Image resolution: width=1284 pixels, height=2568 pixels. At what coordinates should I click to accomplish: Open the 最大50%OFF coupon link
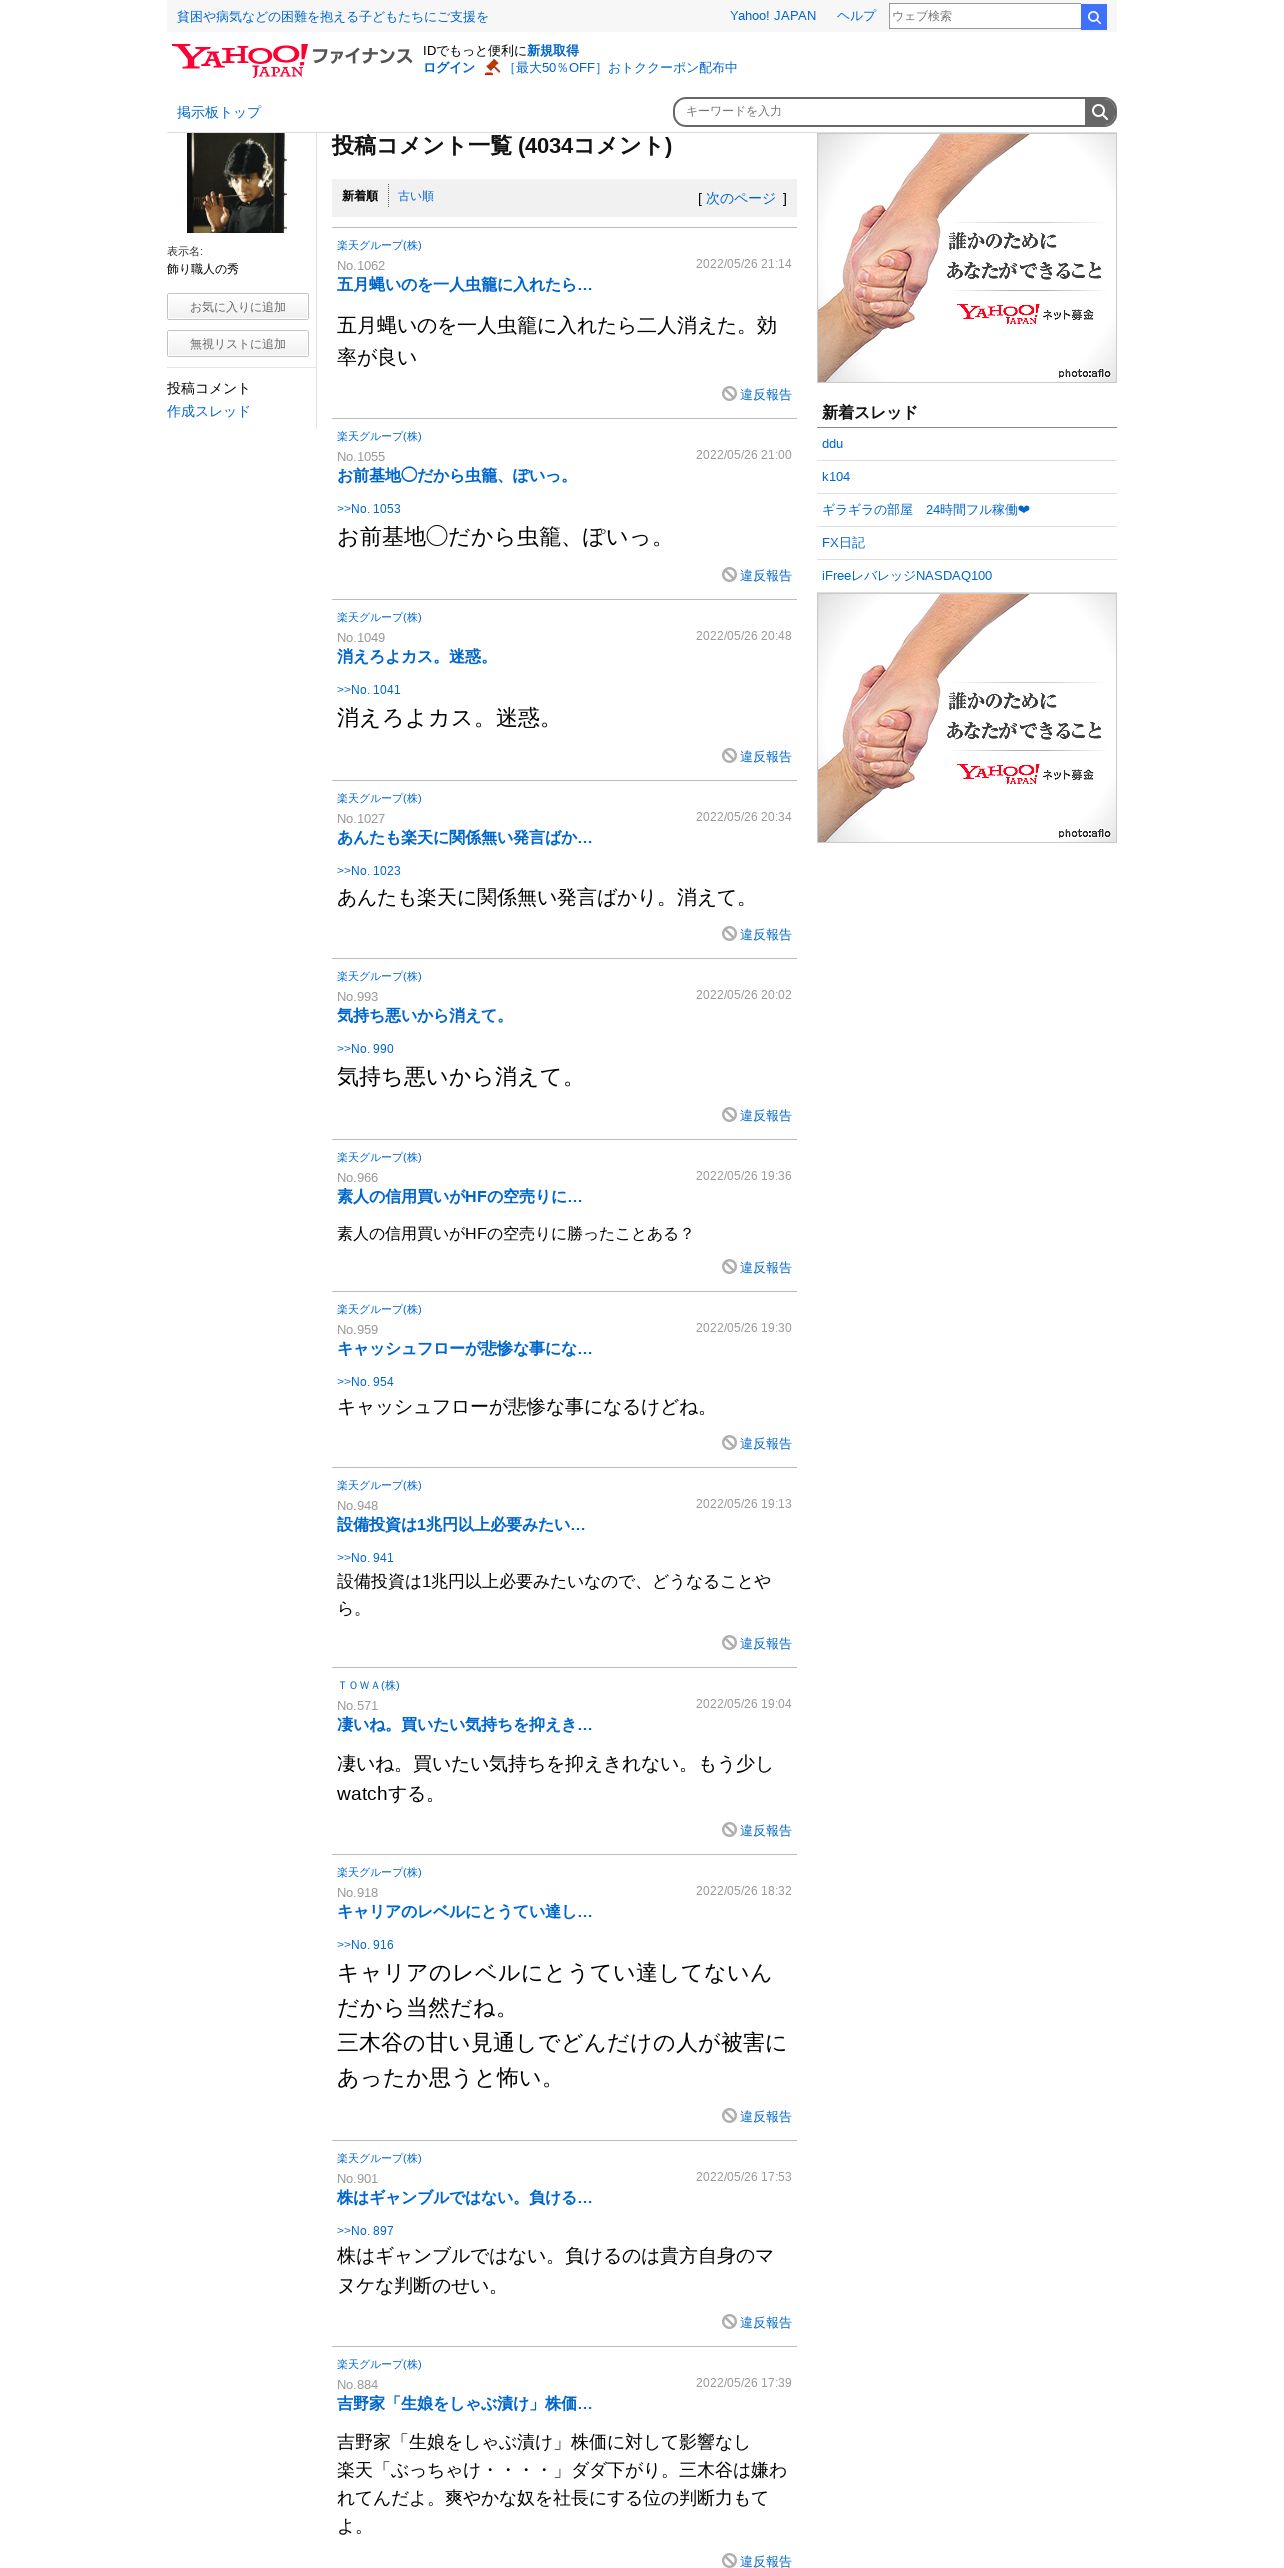click(622, 68)
